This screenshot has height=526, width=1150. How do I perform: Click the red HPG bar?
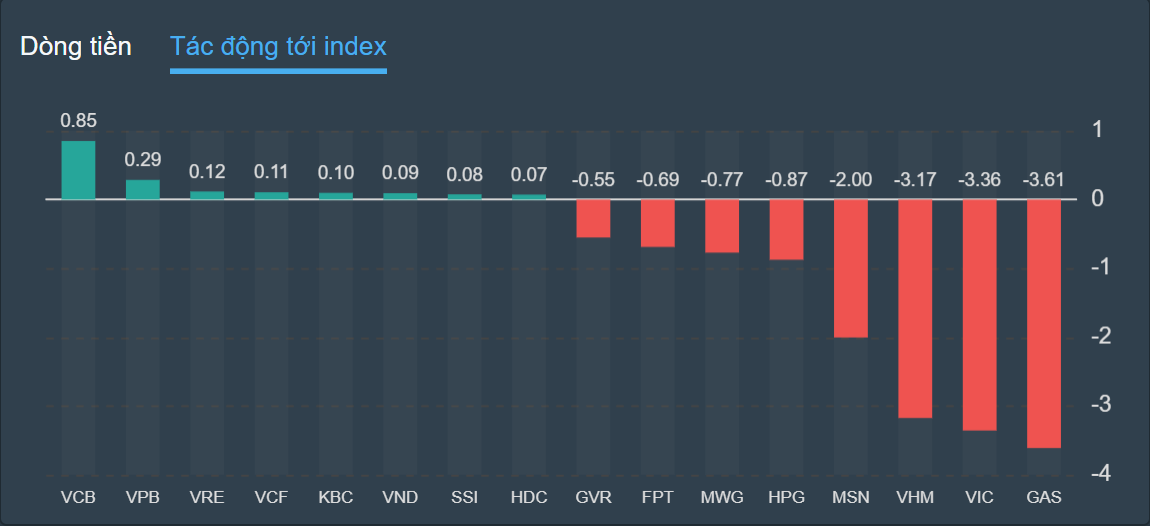click(x=786, y=229)
